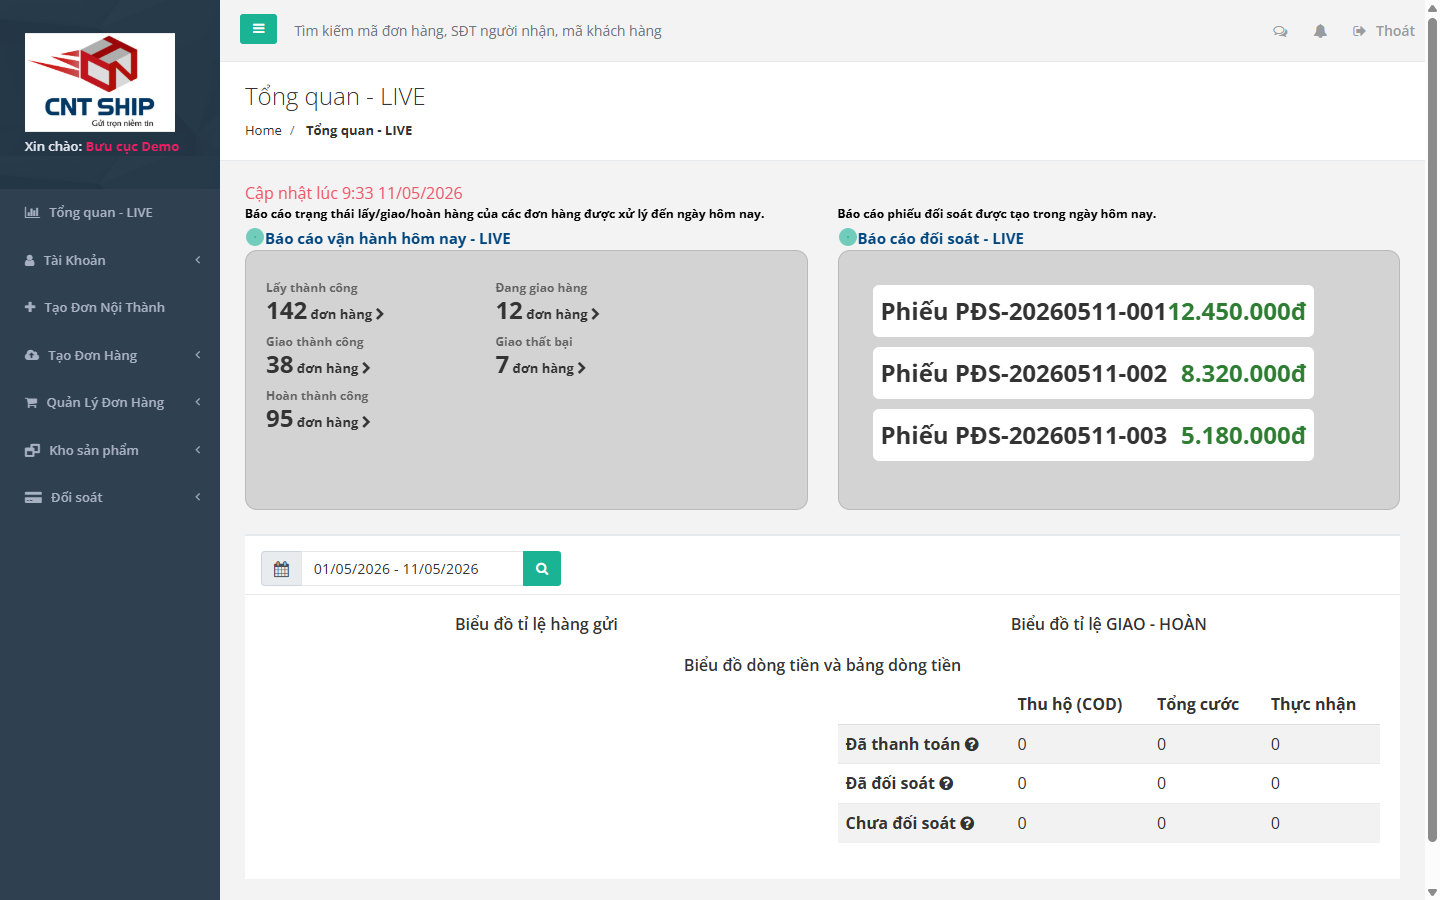Image resolution: width=1440 pixels, height=900 pixels.
Task: Click the teal dot beside Báo cáo đối soát
Action: click(x=848, y=237)
